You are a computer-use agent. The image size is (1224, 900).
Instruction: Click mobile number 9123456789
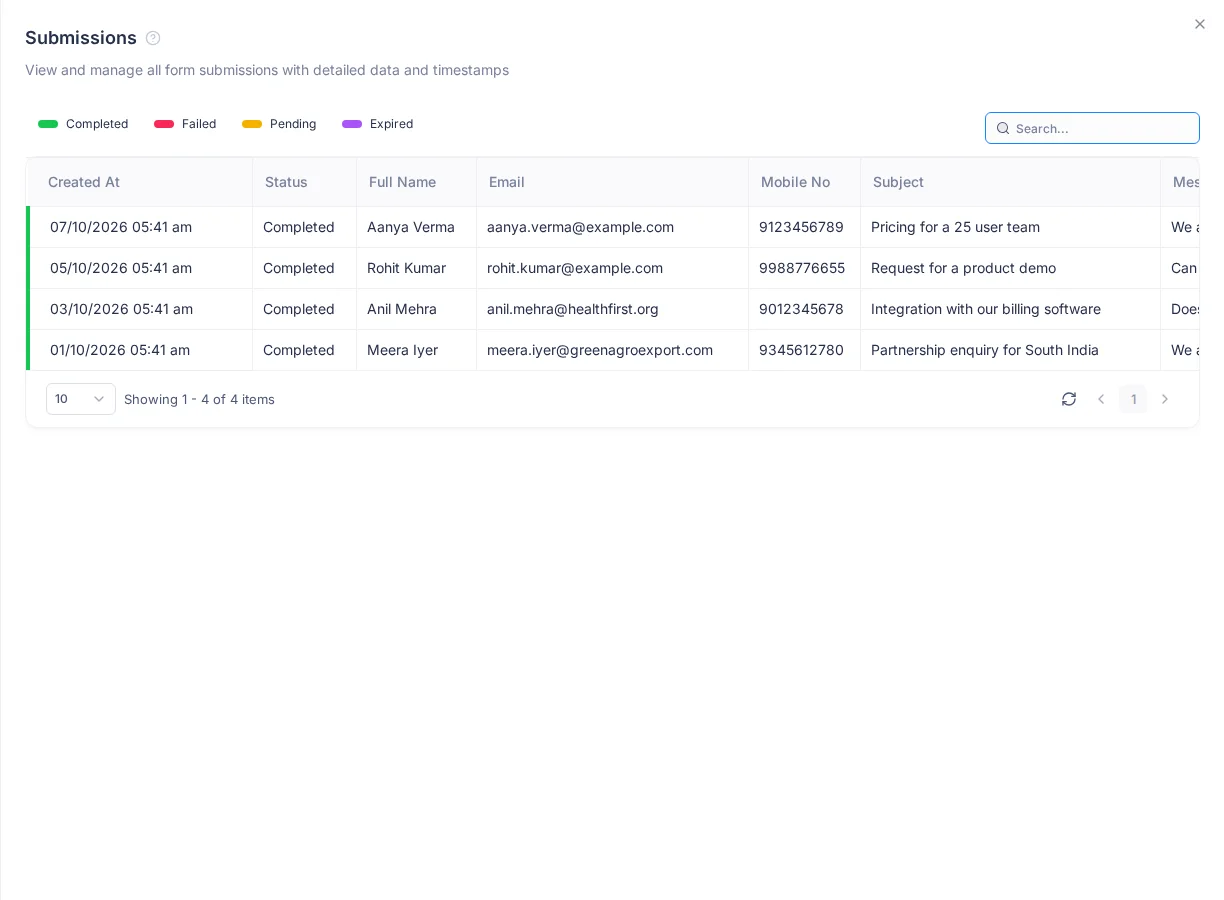click(x=801, y=227)
